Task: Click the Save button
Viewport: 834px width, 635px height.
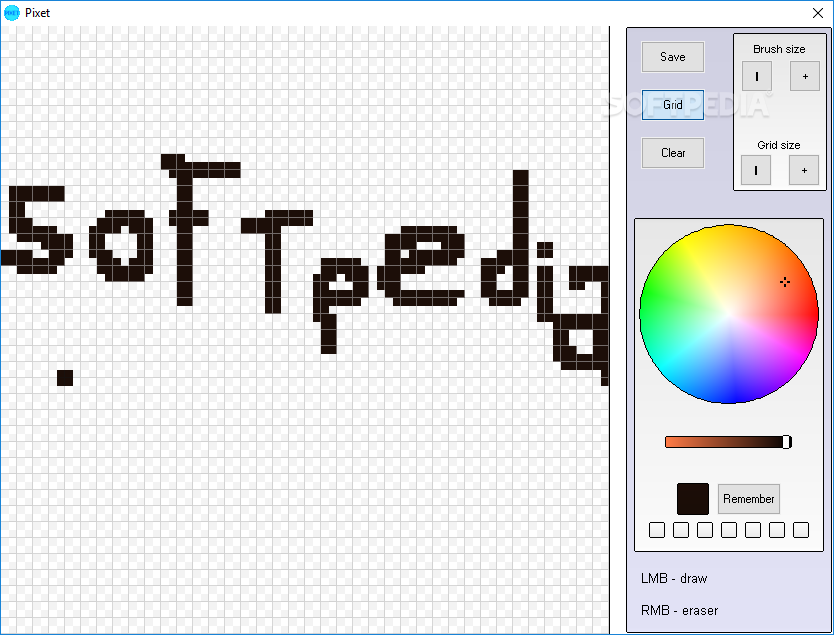Action: tap(673, 57)
